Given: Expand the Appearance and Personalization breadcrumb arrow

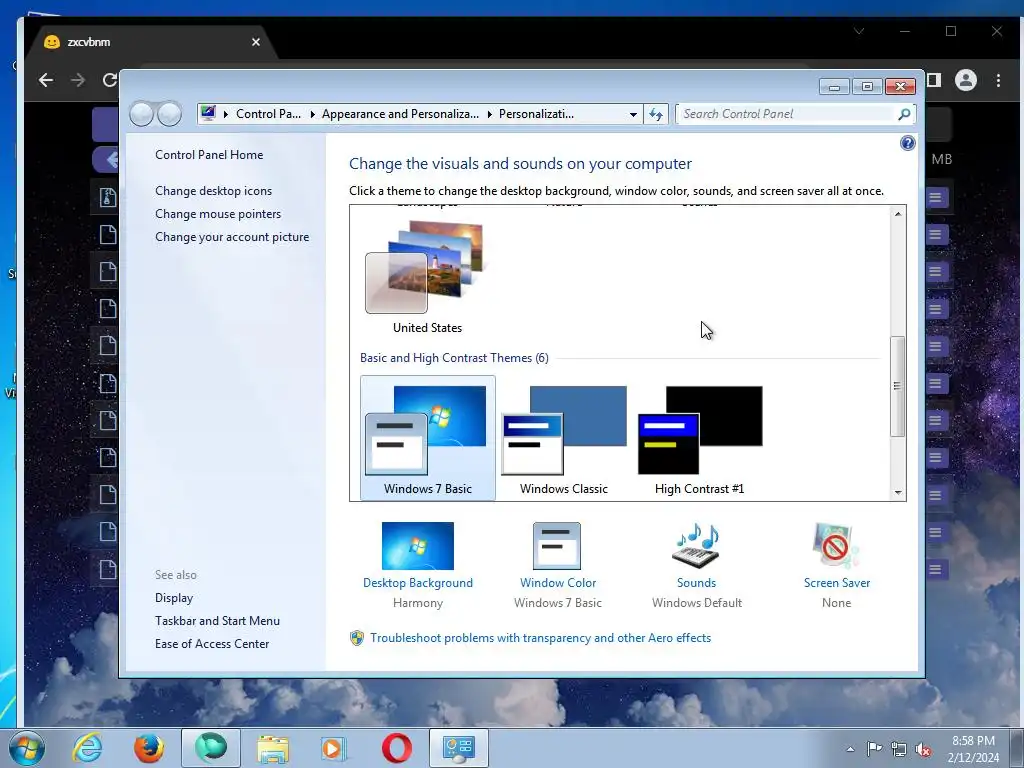Looking at the screenshot, I should tap(489, 114).
